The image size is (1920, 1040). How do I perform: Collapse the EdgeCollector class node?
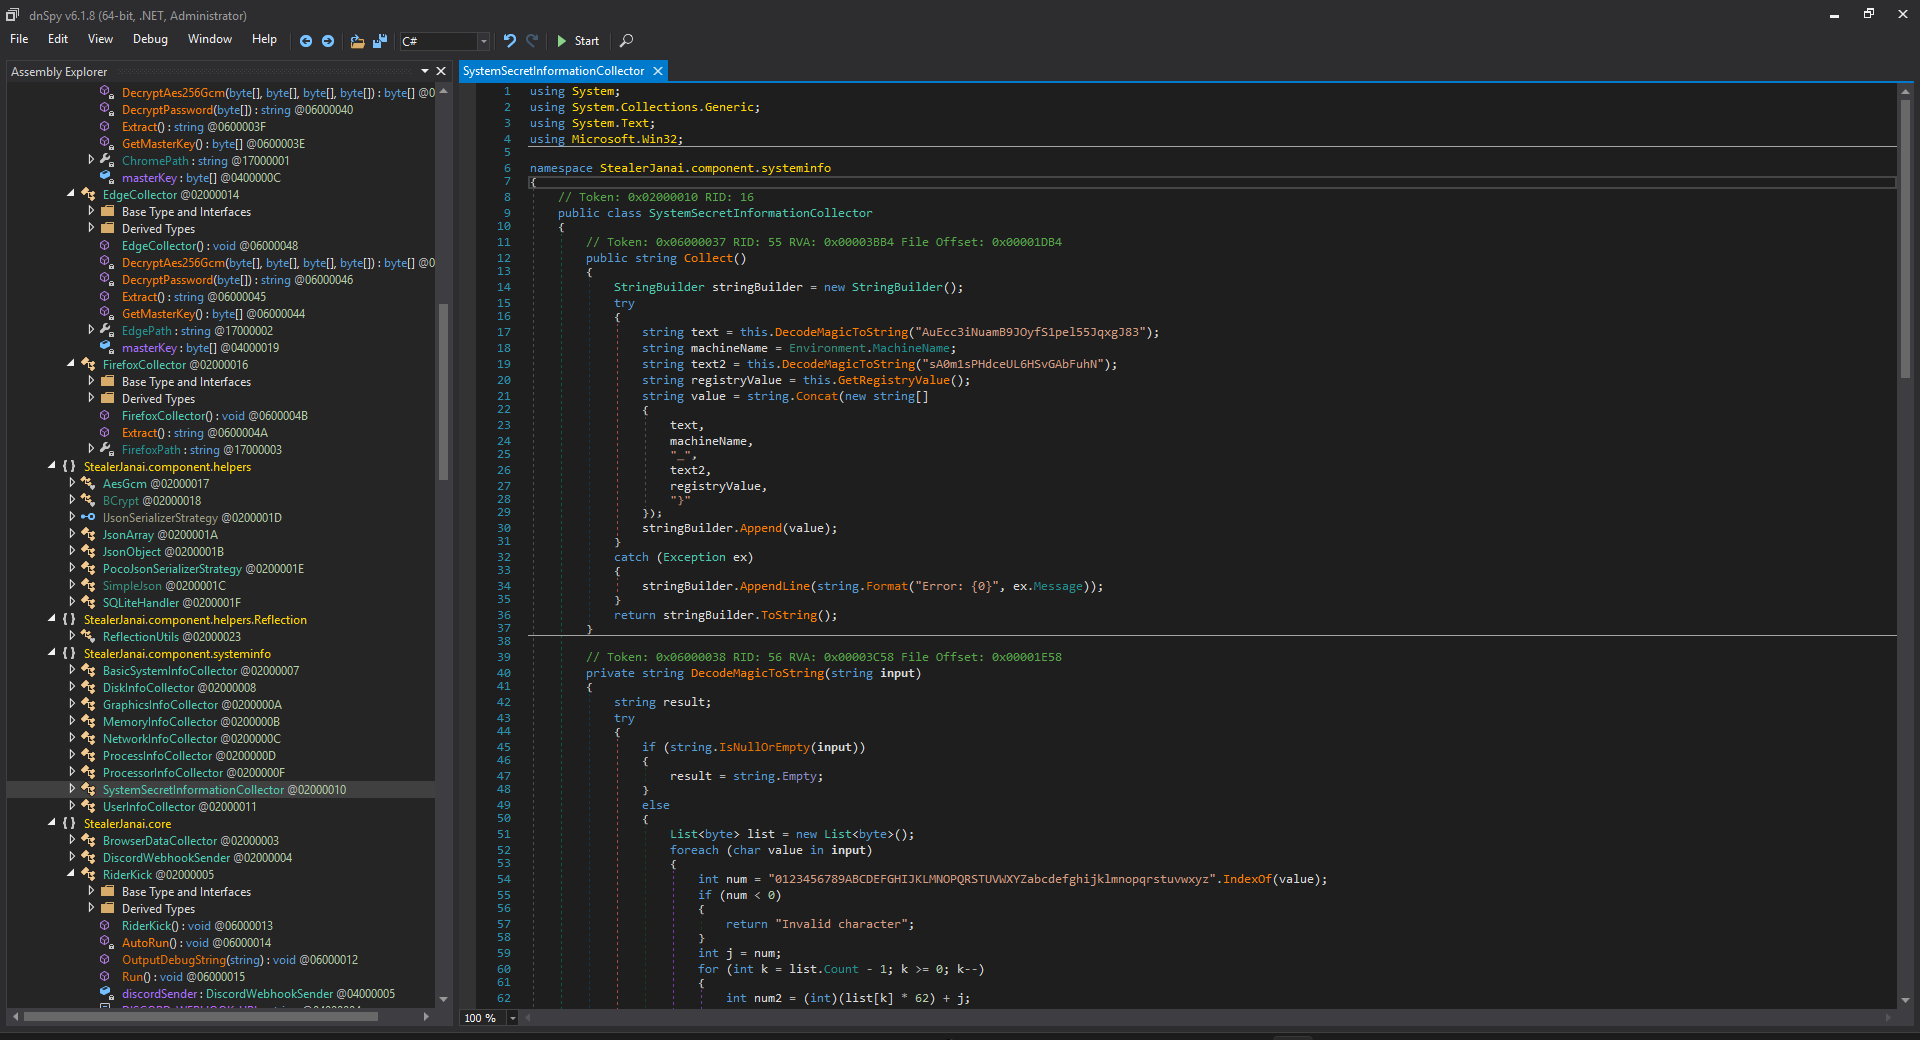coord(71,194)
